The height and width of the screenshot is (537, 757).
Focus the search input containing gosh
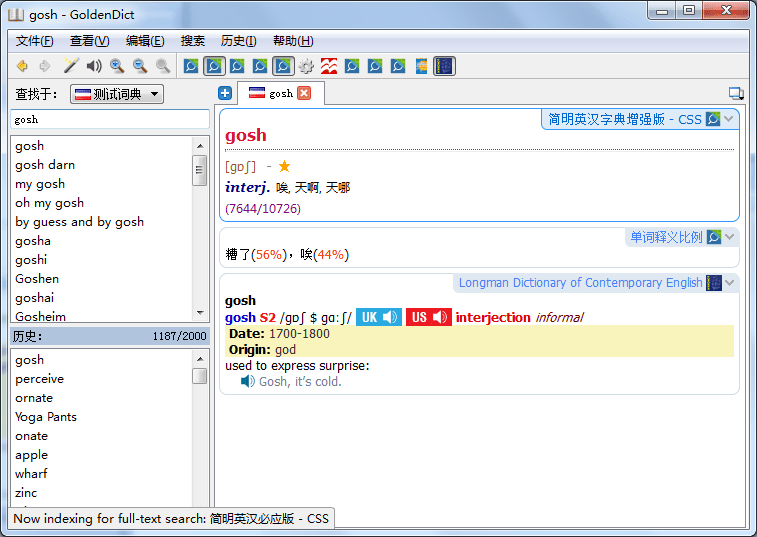coord(110,119)
